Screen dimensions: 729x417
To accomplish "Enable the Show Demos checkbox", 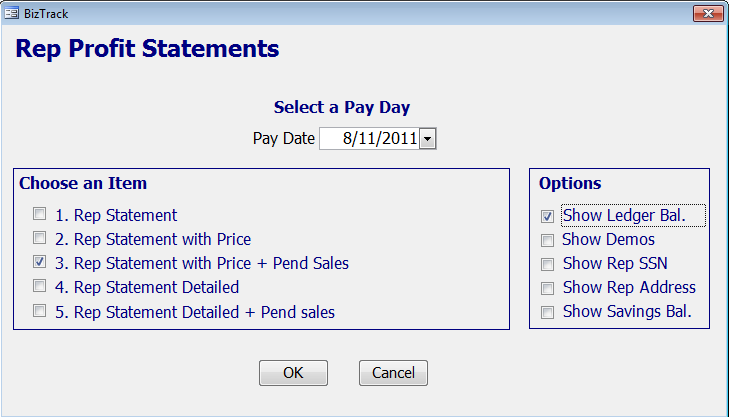I will click(x=547, y=240).
